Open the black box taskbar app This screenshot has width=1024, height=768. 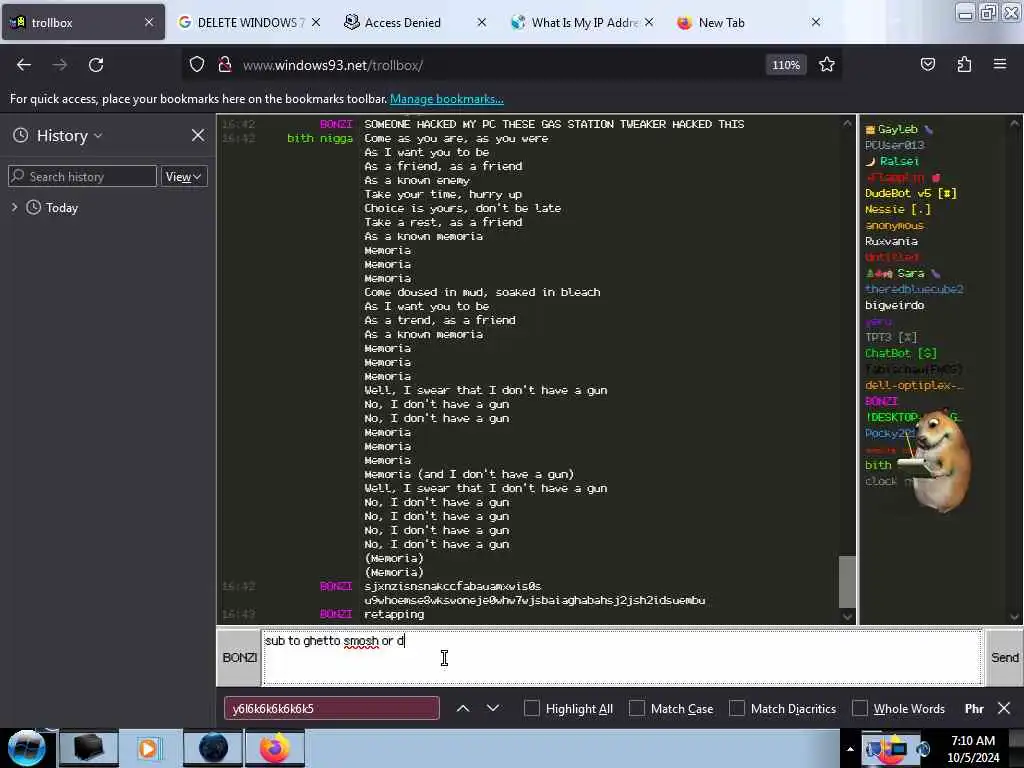pos(88,748)
